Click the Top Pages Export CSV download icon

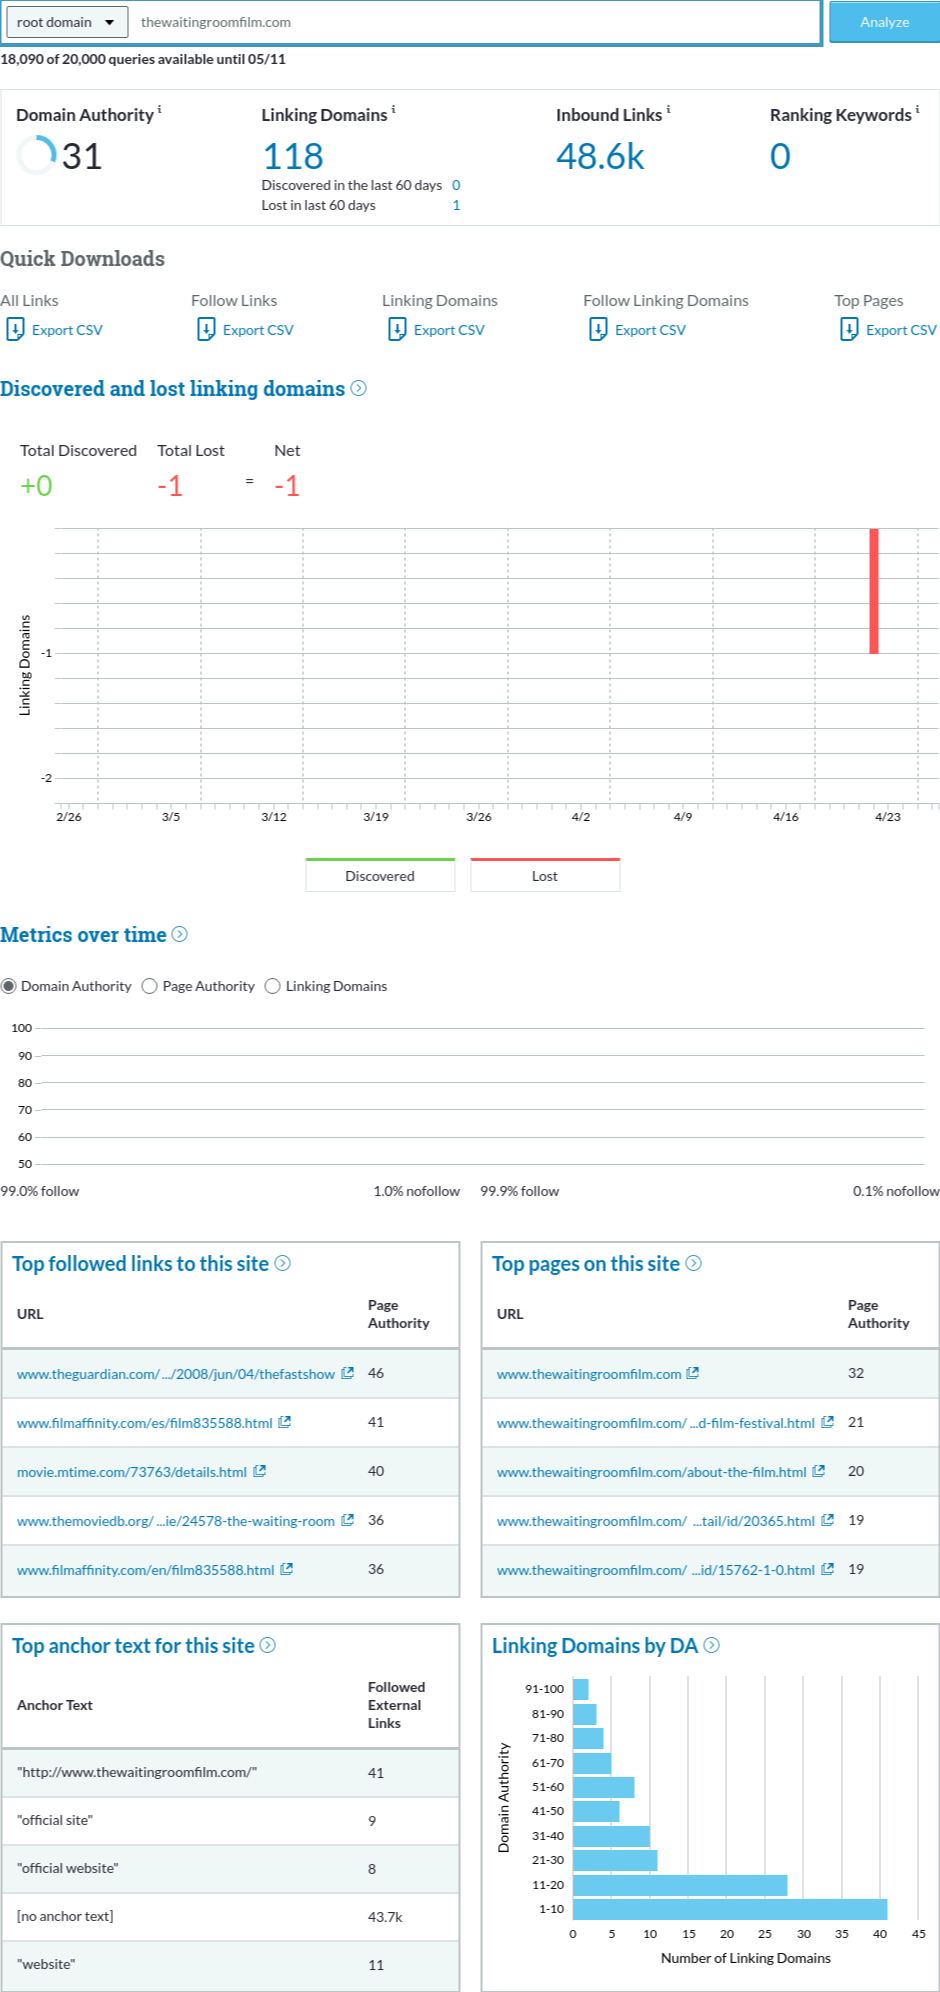[x=849, y=329]
